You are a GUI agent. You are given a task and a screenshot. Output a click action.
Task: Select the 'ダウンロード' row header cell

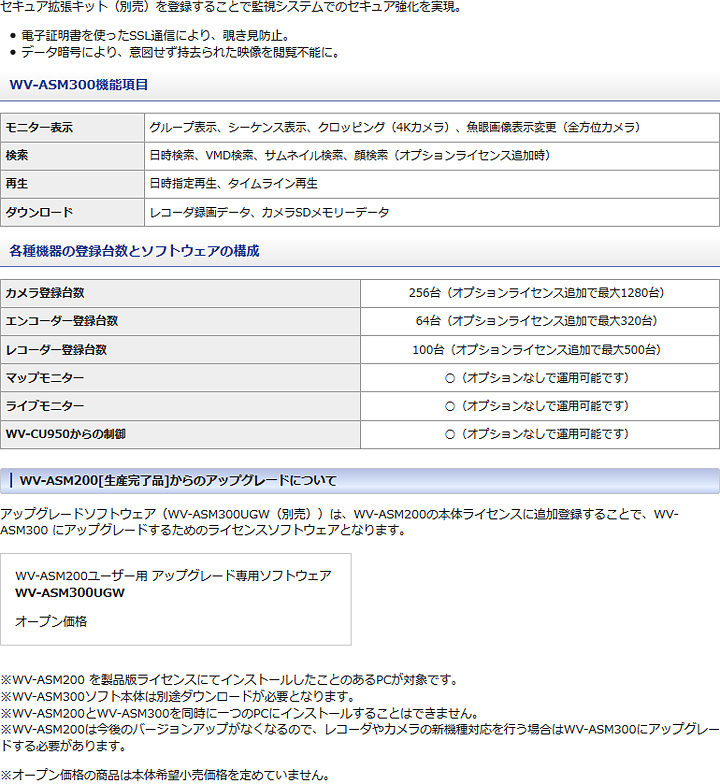(x=72, y=212)
